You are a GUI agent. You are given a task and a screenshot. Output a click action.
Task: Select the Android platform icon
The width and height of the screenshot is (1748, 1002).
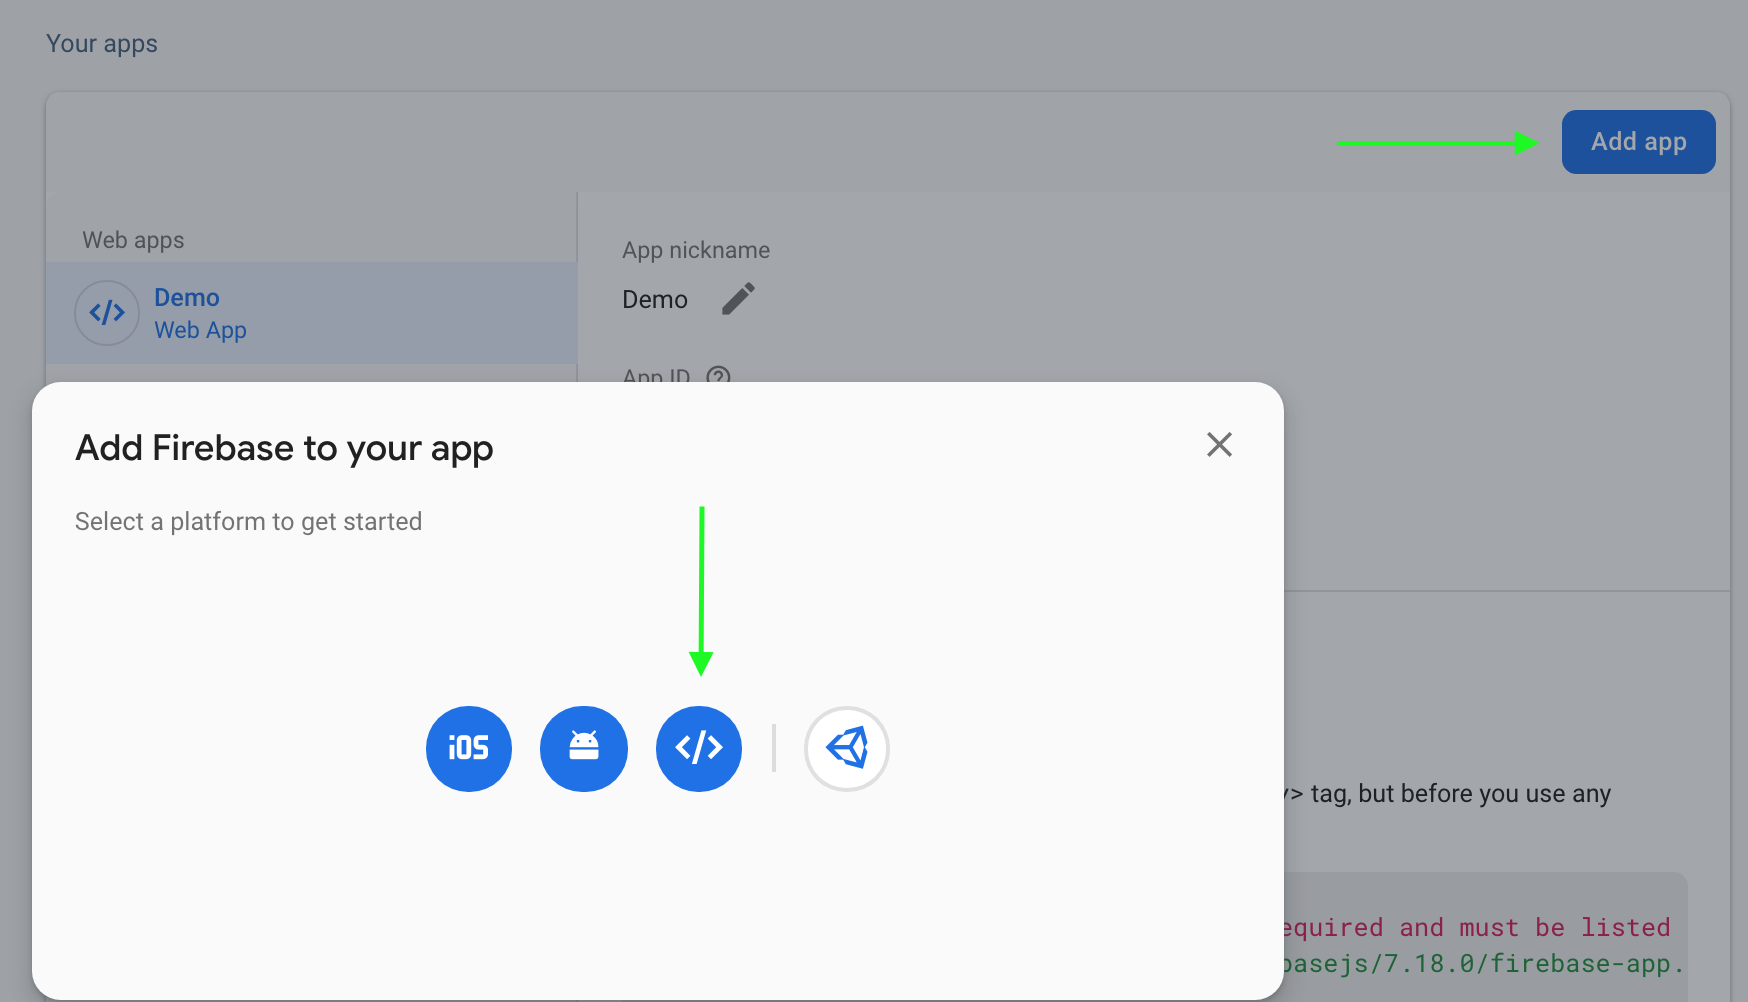tap(584, 748)
